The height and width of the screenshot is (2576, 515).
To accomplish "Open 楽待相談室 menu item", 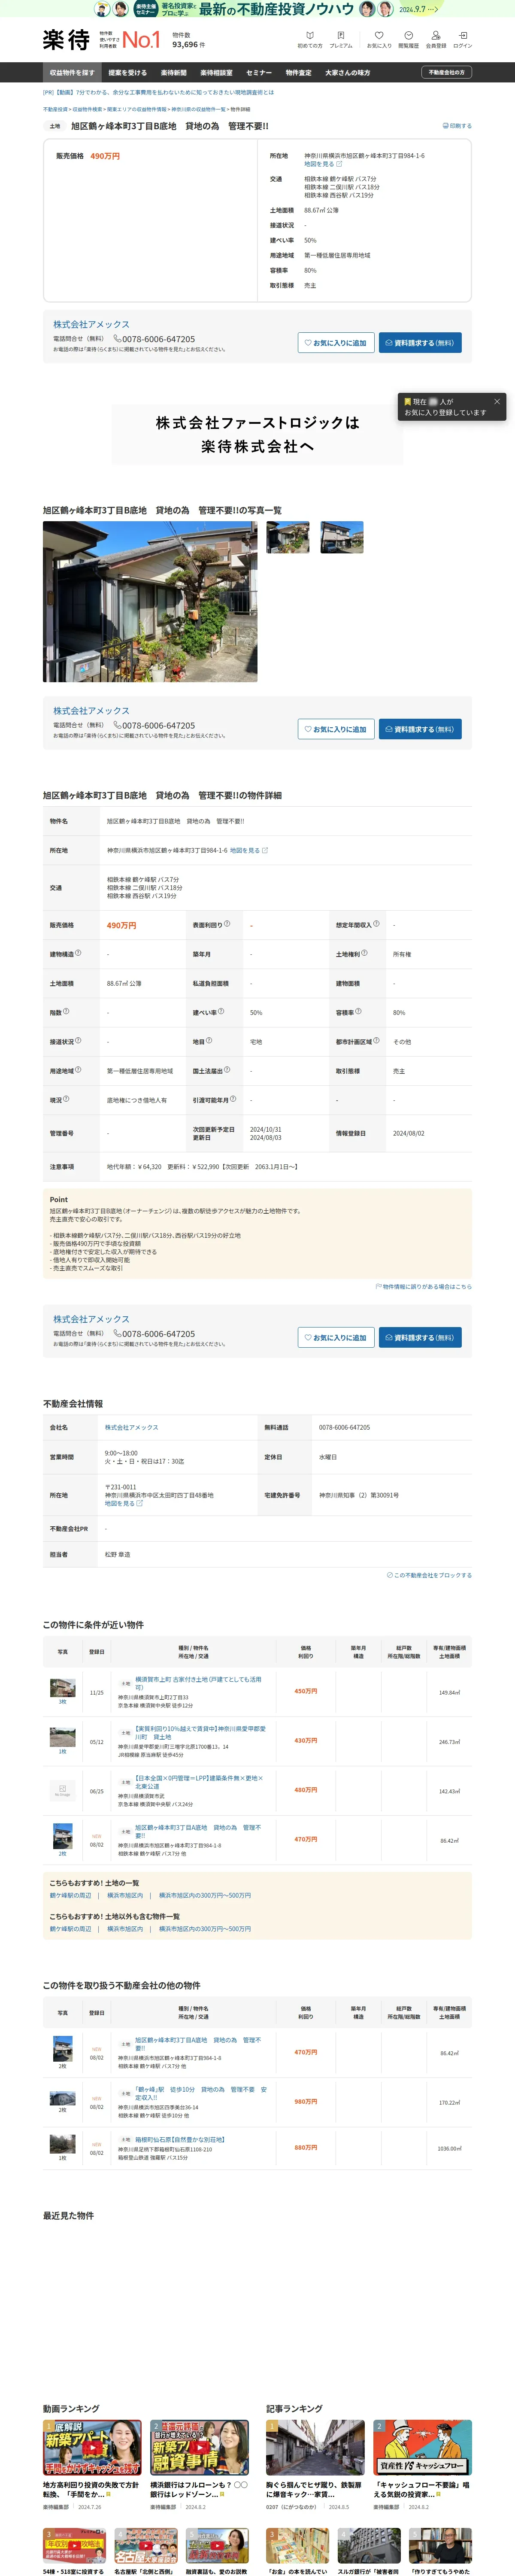I will coord(216,73).
